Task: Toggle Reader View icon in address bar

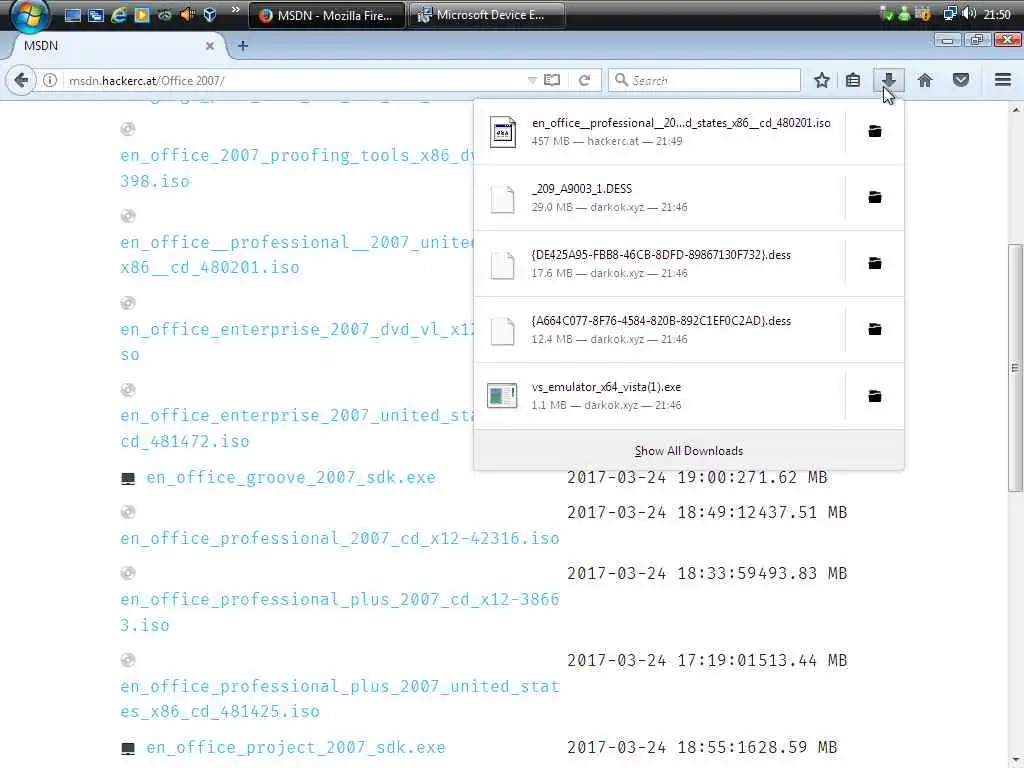Action: click(x=552, y=80)
